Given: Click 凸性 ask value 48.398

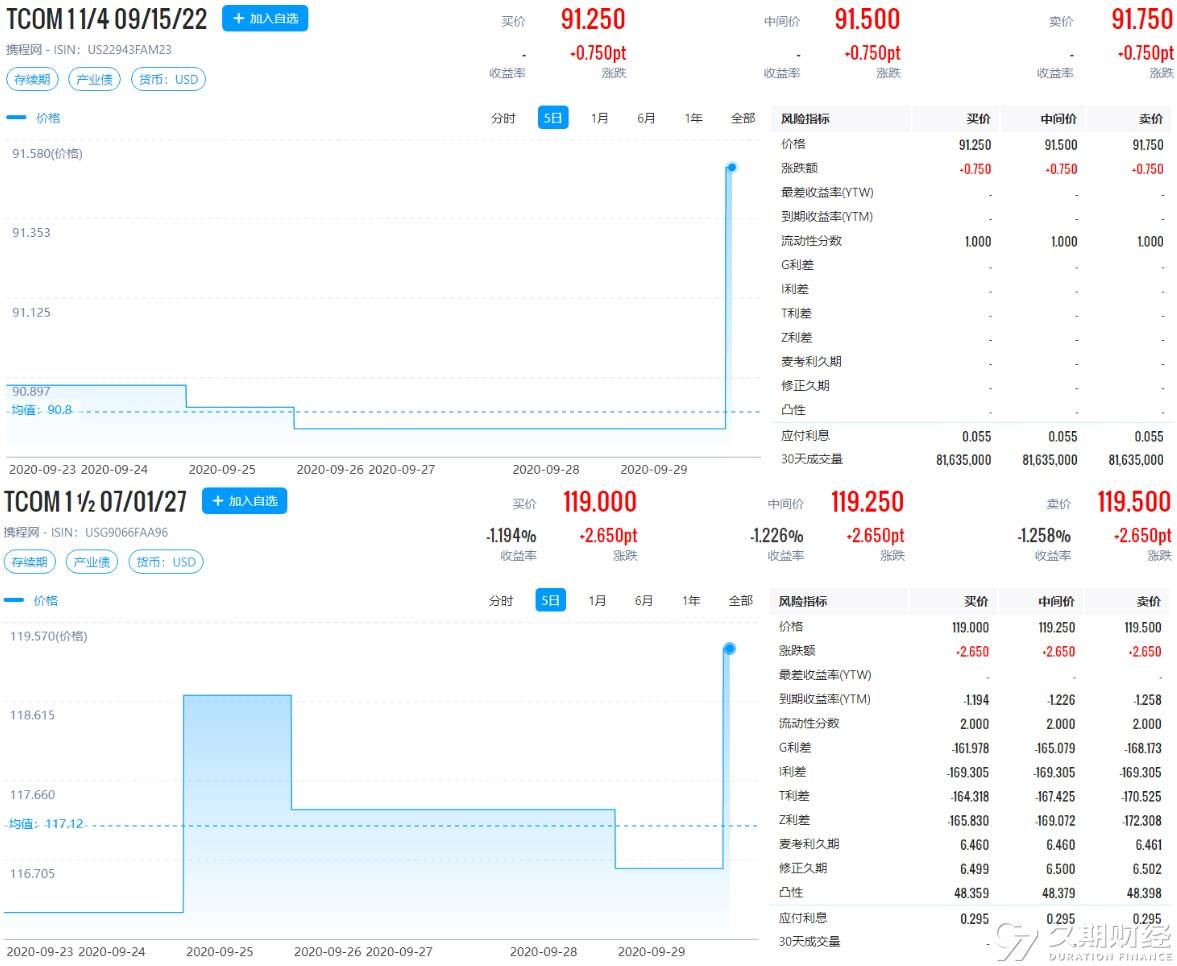Looking at the screenshot, I should (1144, 893).
